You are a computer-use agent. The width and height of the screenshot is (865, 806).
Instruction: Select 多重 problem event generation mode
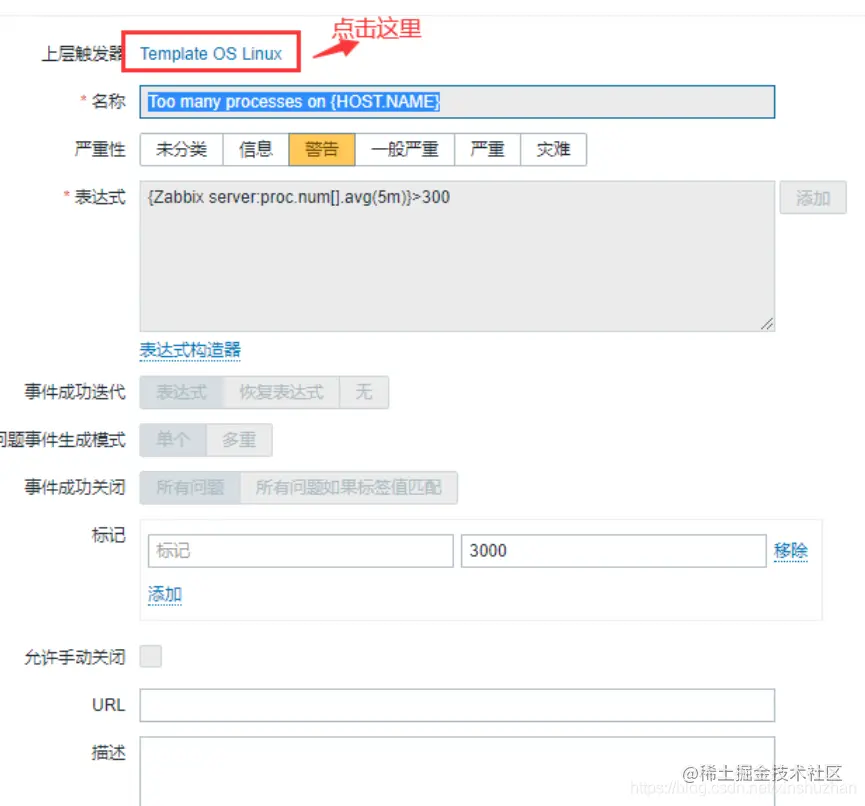[x=239, y=440]
